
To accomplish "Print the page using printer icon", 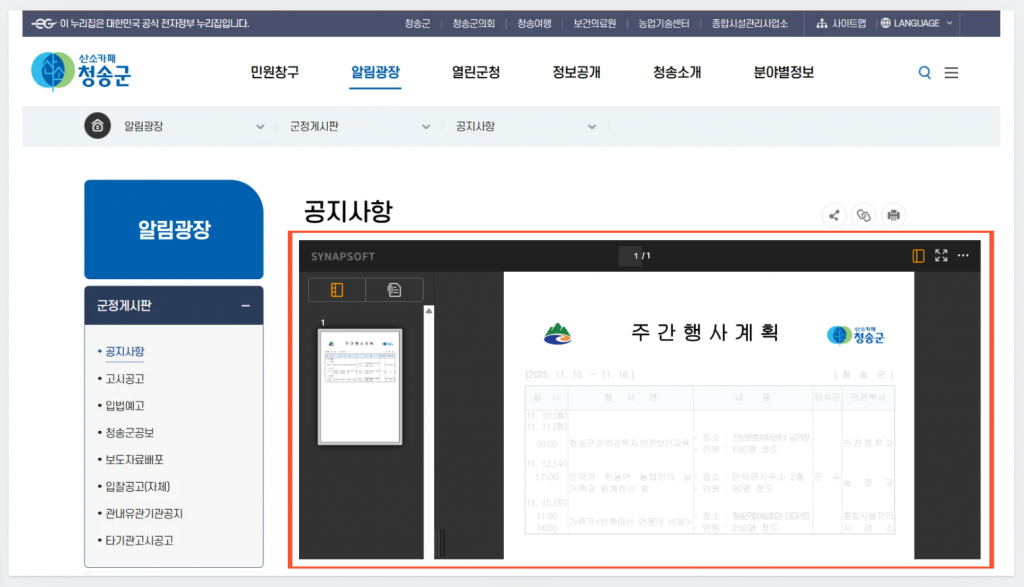I will [893, 215].
